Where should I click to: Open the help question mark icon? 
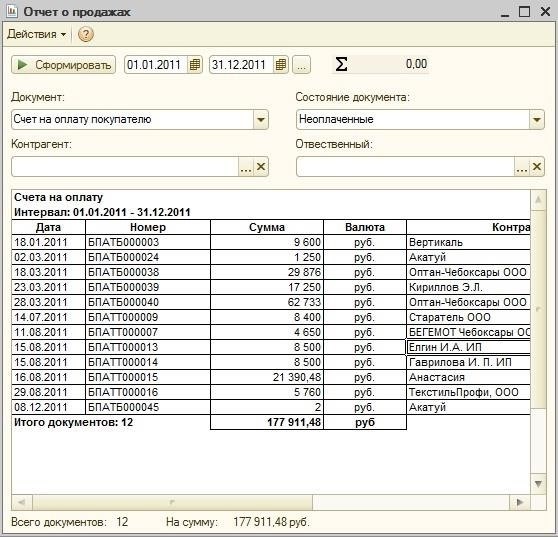85,35
